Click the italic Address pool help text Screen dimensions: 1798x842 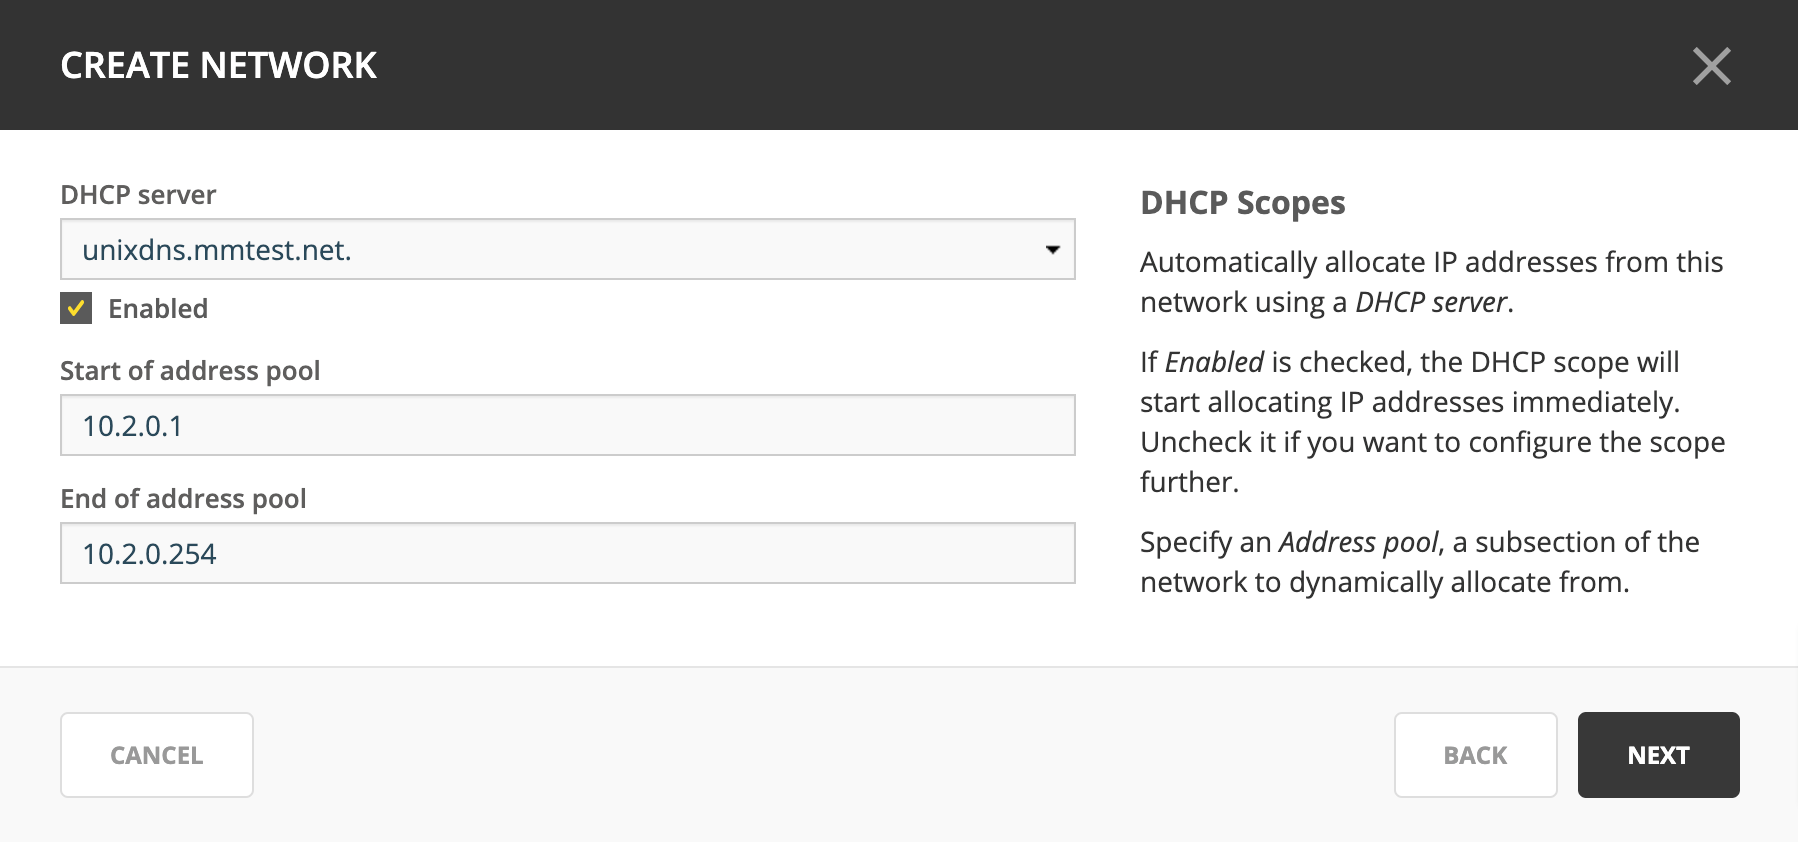click(x=1359, y=542)
